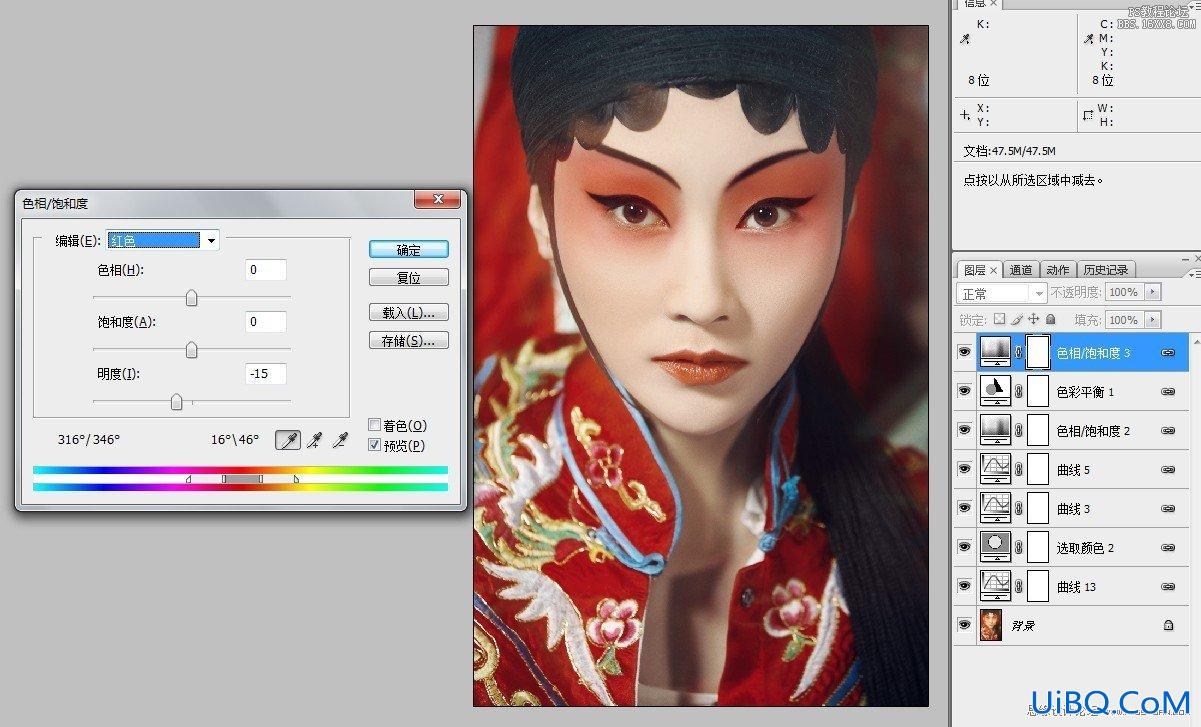
Task: Click the 不透明度 100% value field
Action: pos(1124,292)
